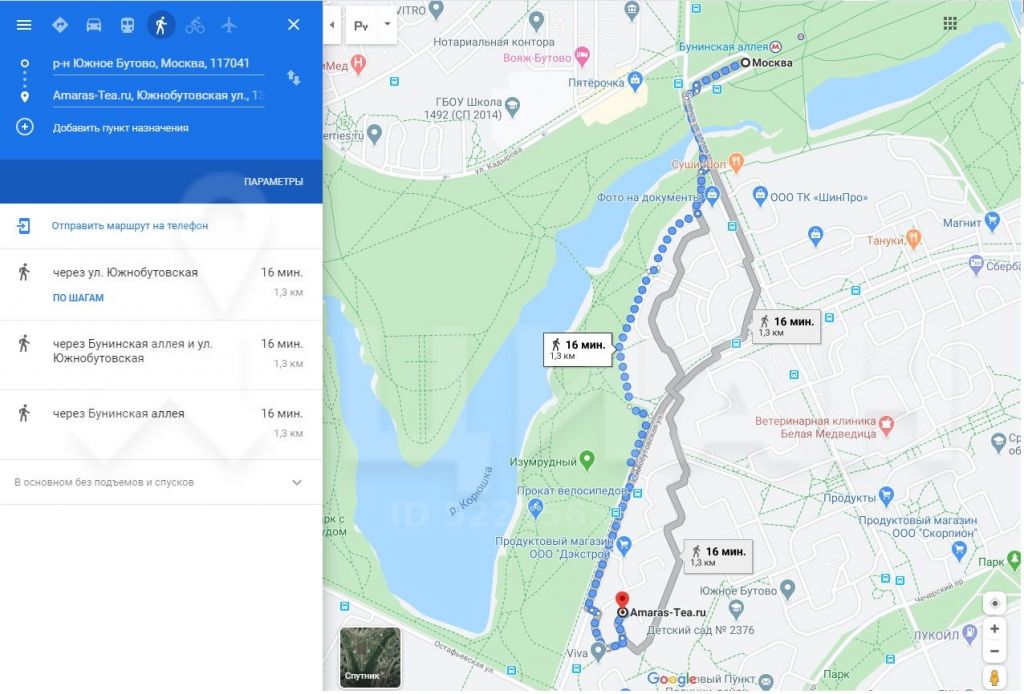
Task: Open ПАРАМЕТРЫ route options
Action: tap(274, 181)
